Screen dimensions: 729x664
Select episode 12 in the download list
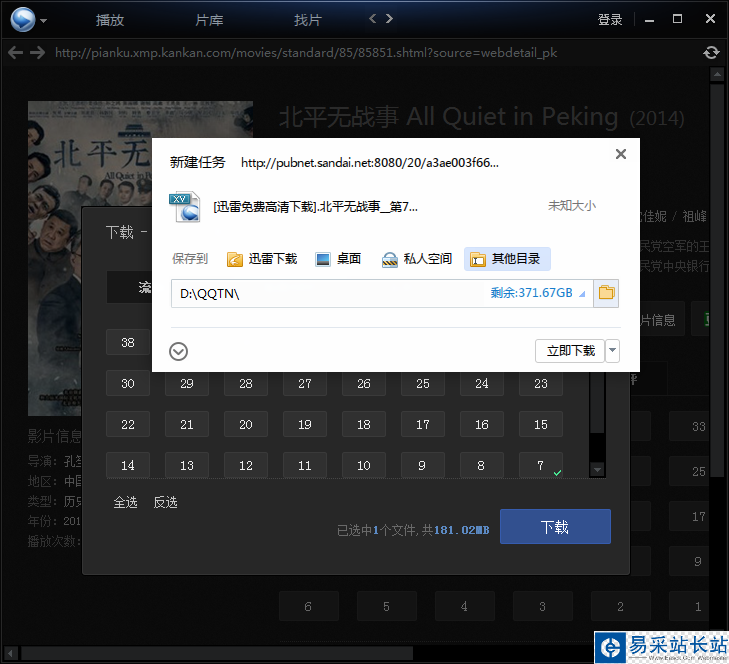pyautogui.click(x=246, y=465)
